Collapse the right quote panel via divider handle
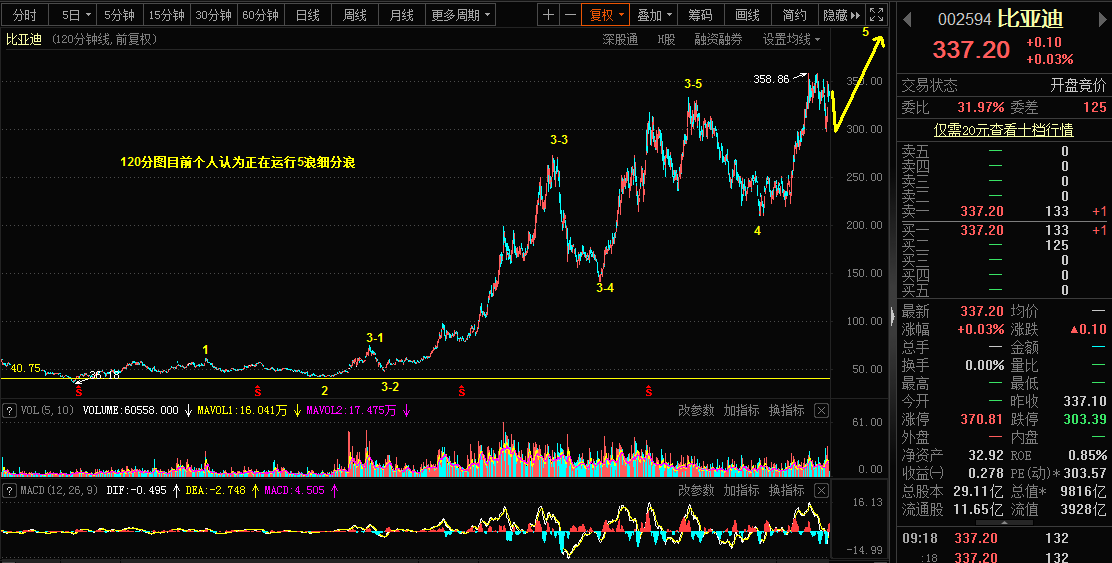 click(893, 315)
